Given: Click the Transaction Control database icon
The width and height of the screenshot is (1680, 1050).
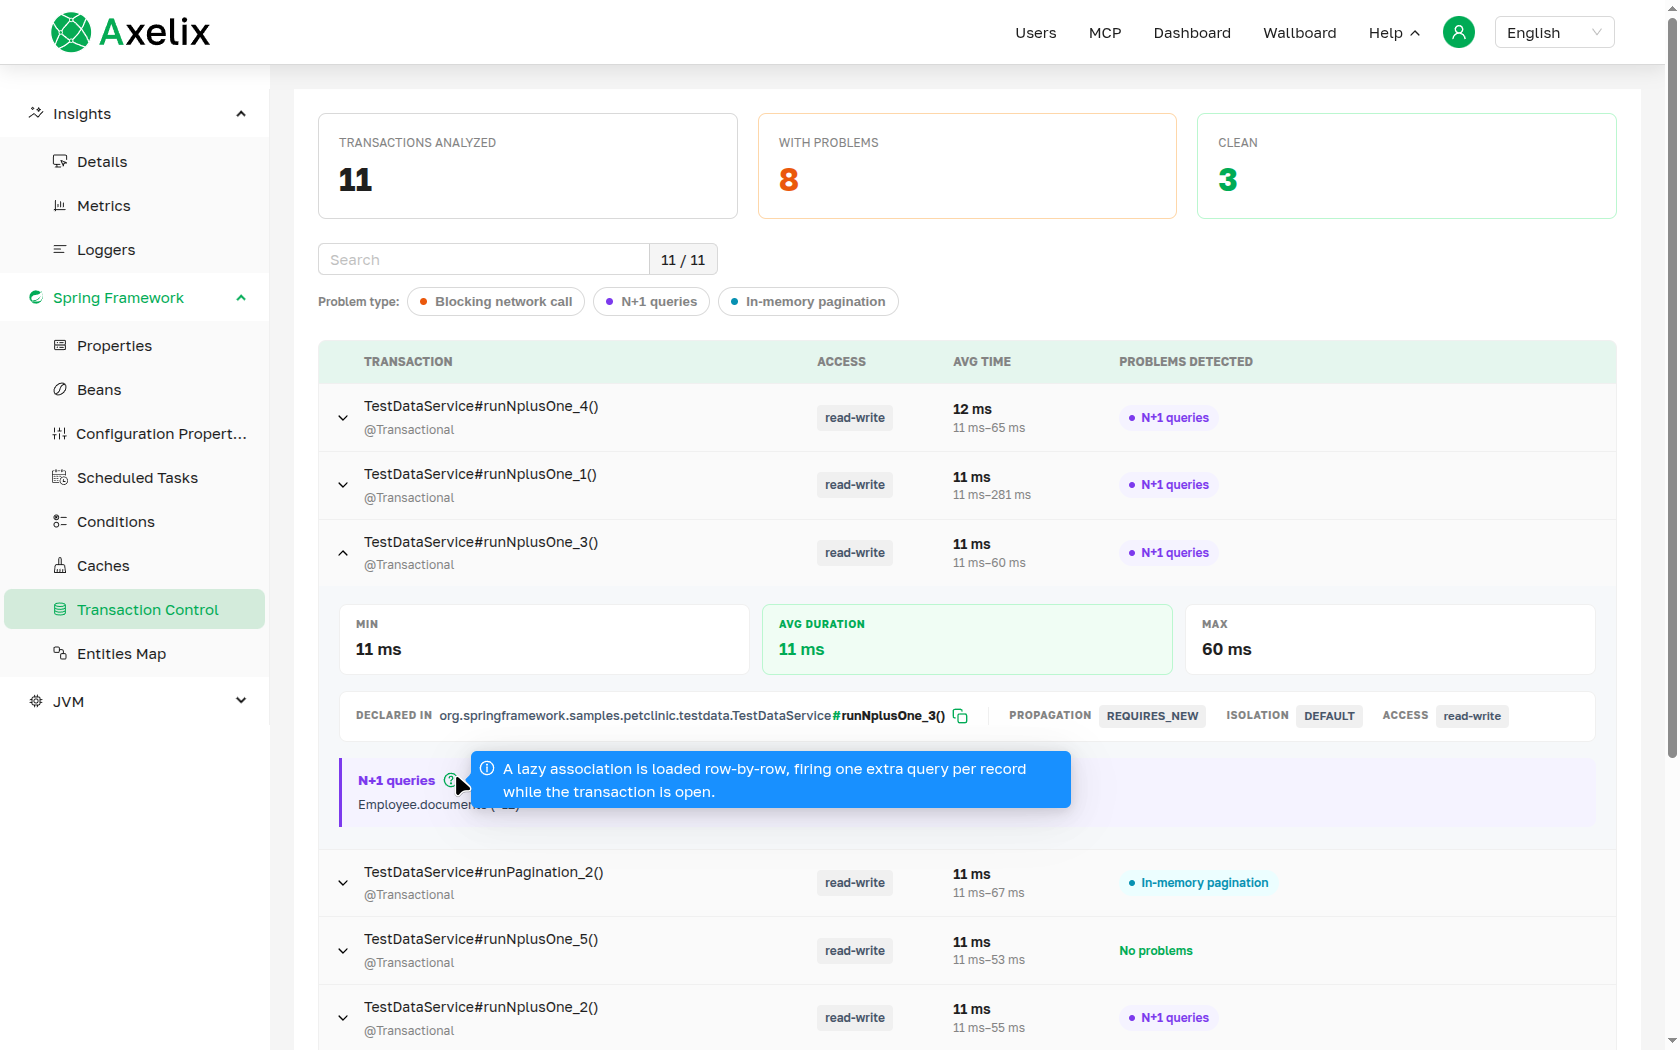Looking at the screenshot, I should [x=60, y=609].
